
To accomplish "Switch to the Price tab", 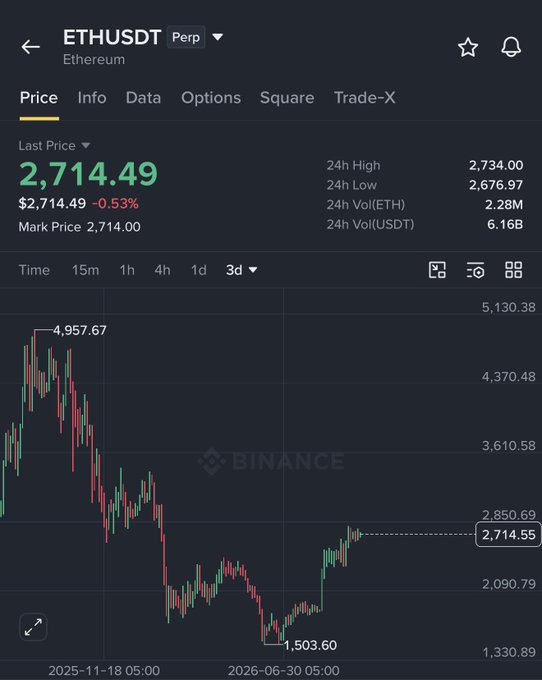I will pos(39,98).
